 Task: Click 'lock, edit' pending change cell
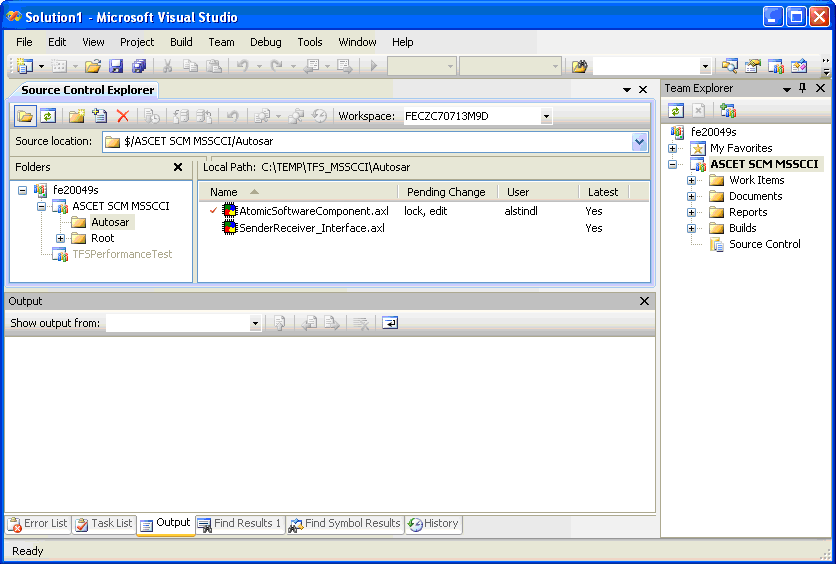425,211
